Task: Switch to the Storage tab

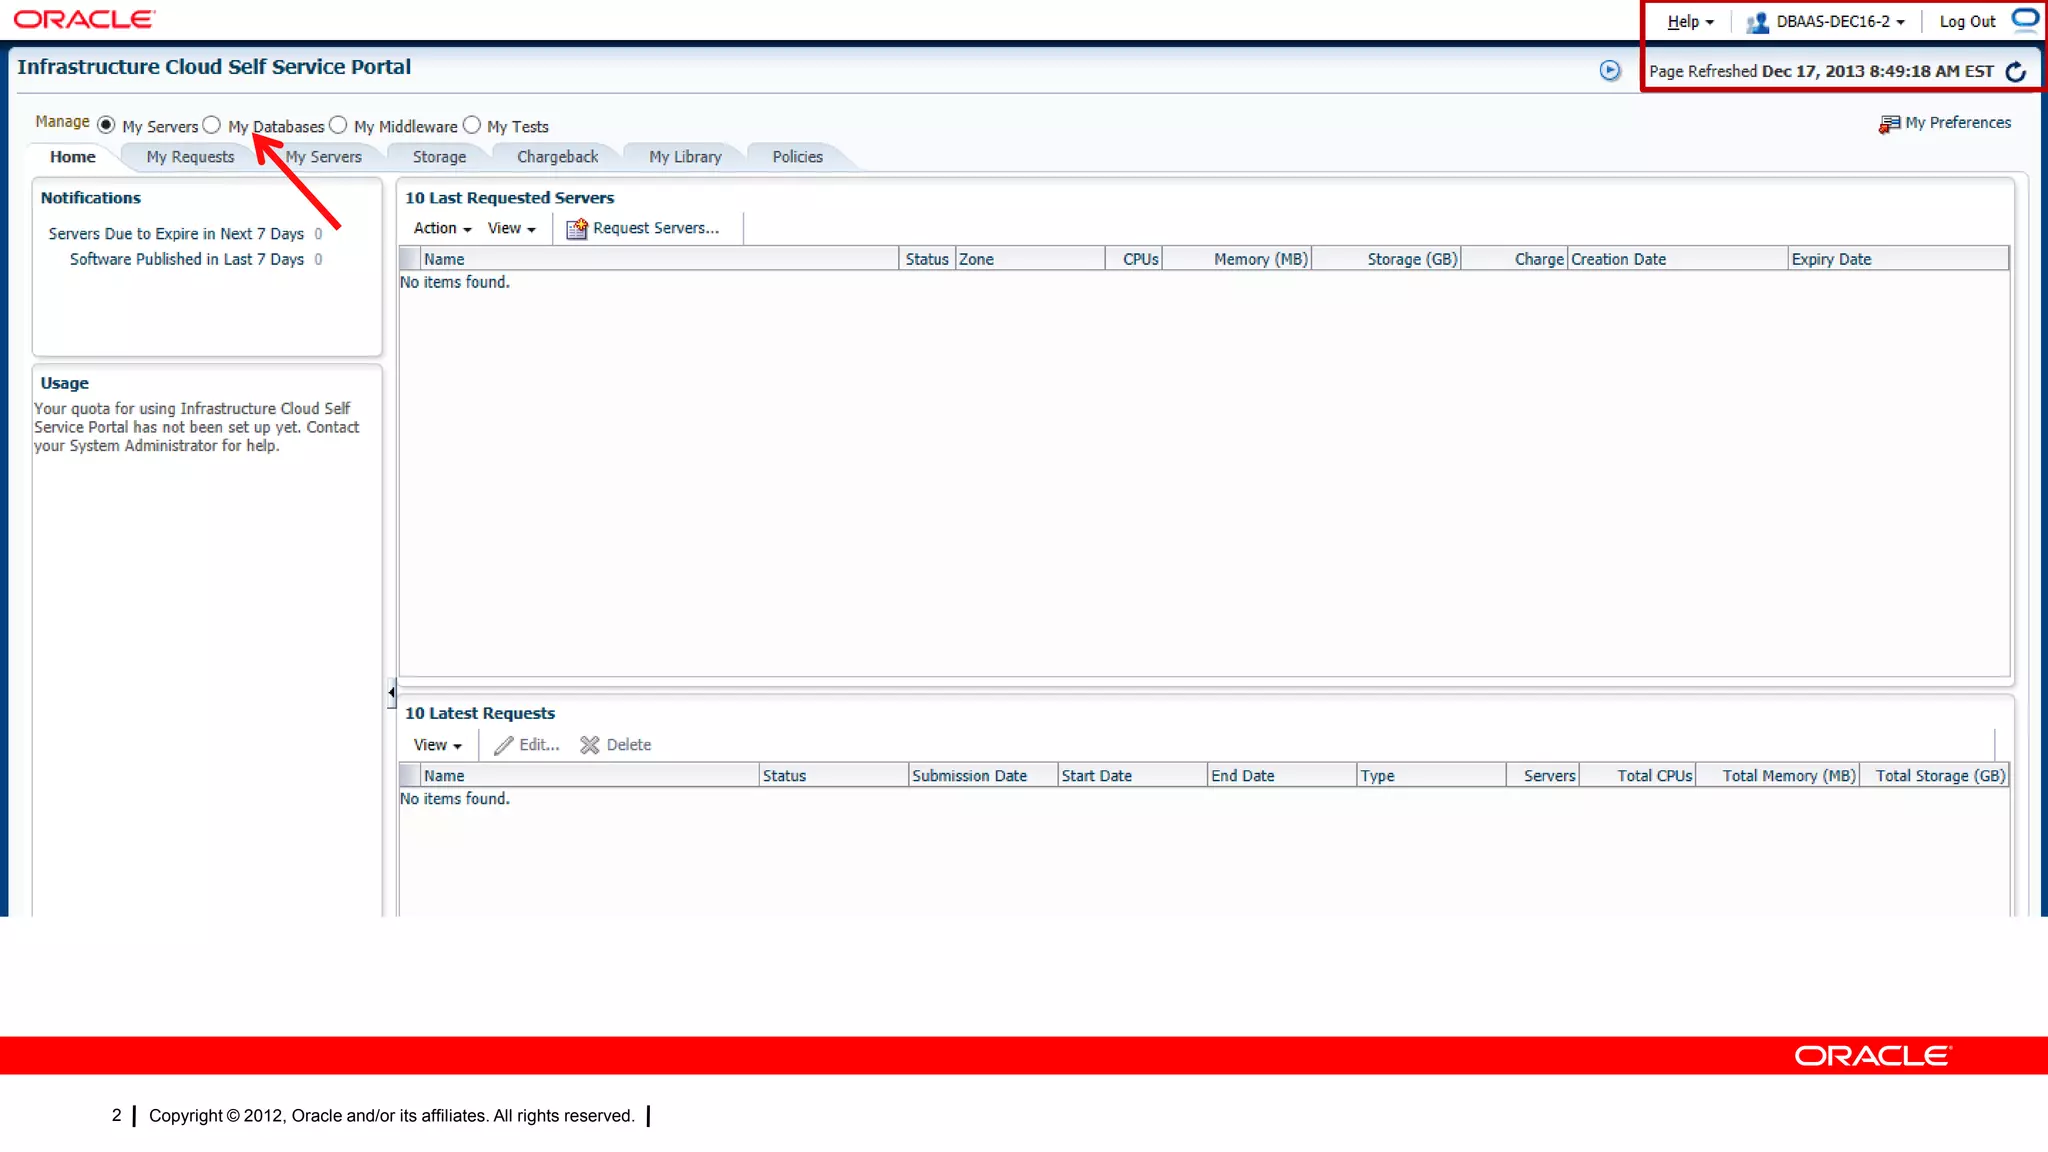Action: (439, 157)
